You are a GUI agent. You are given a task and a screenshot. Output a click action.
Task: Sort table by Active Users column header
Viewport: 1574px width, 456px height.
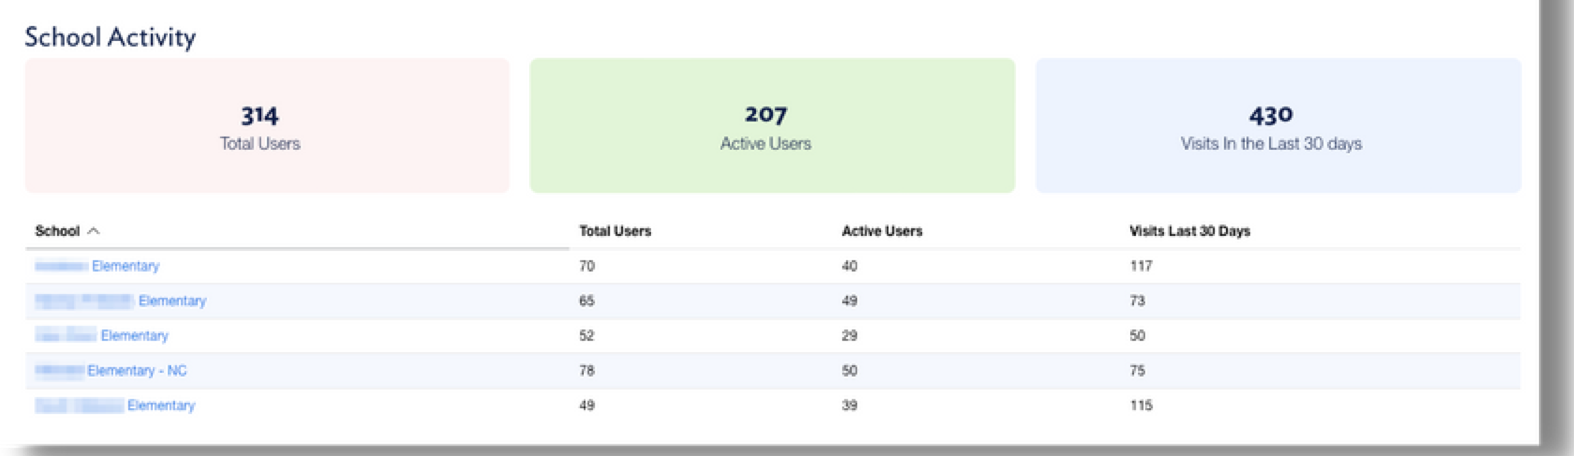[x=881, y=231]
